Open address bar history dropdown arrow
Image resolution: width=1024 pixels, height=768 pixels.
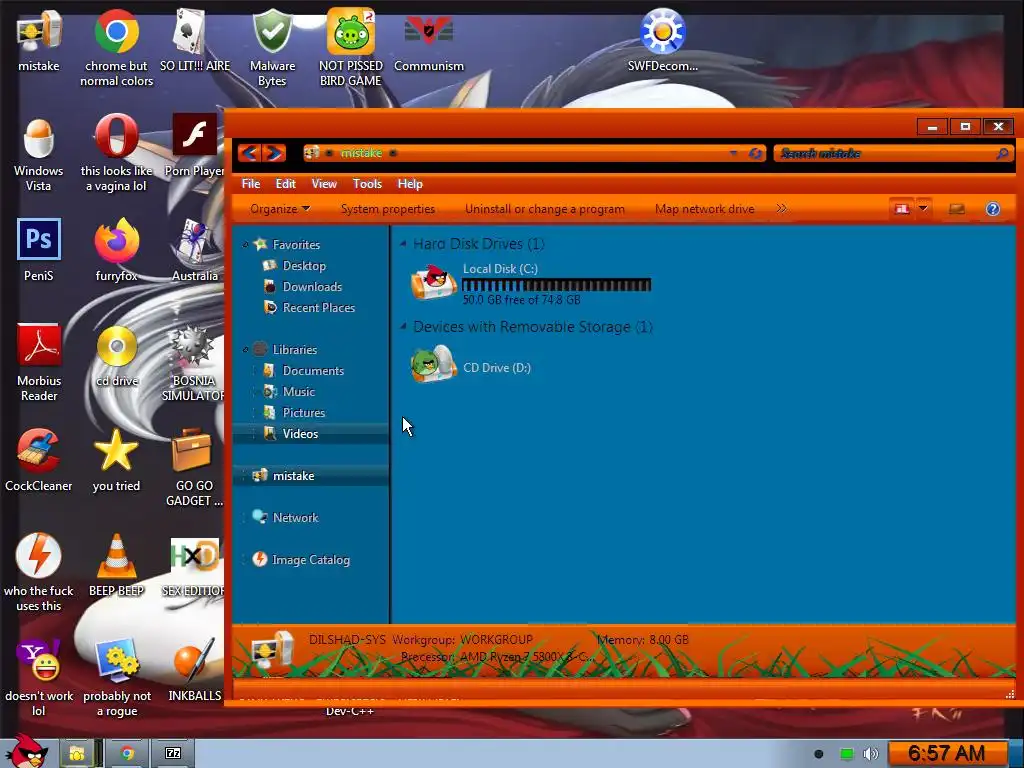(x=733, y=153)
